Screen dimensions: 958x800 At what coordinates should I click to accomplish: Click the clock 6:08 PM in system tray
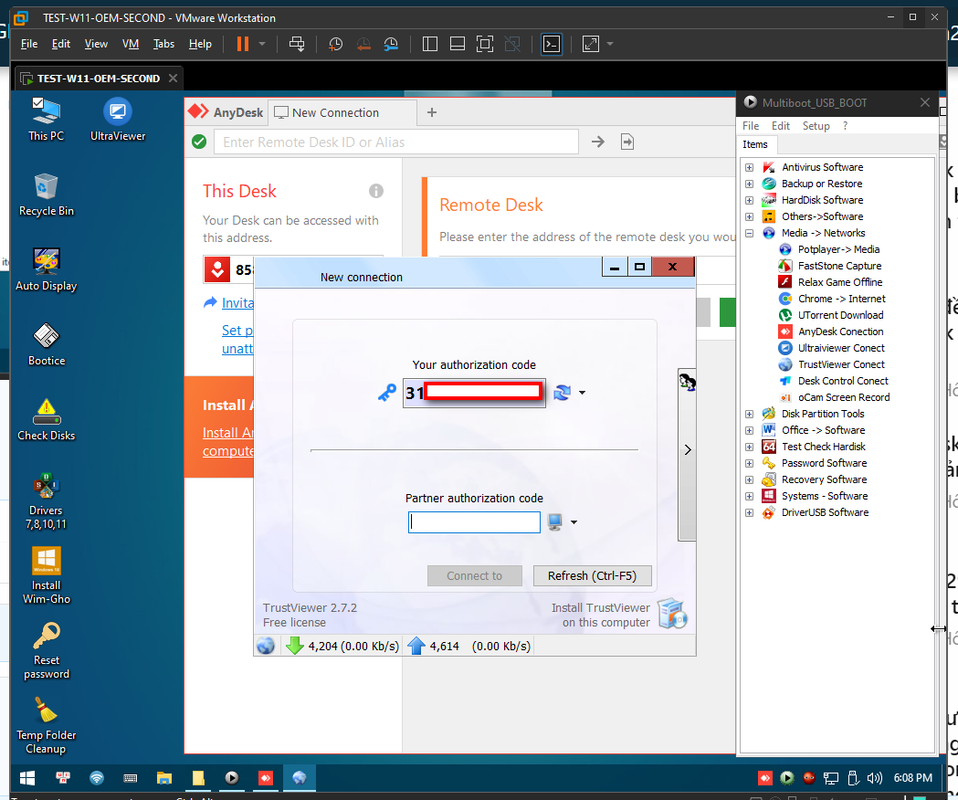[913, 778]
